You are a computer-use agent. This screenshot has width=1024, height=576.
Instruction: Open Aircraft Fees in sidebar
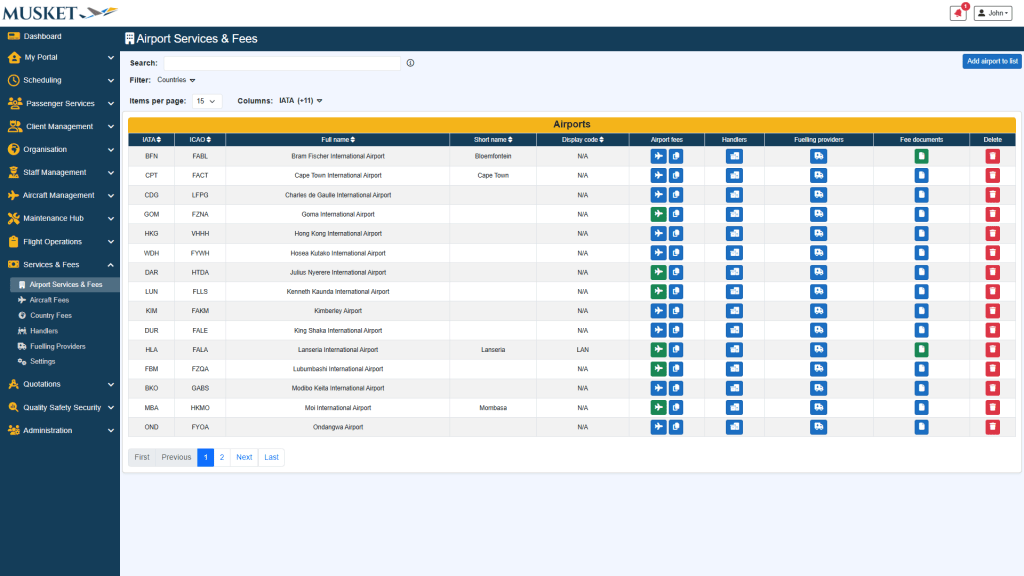point(49,300)
